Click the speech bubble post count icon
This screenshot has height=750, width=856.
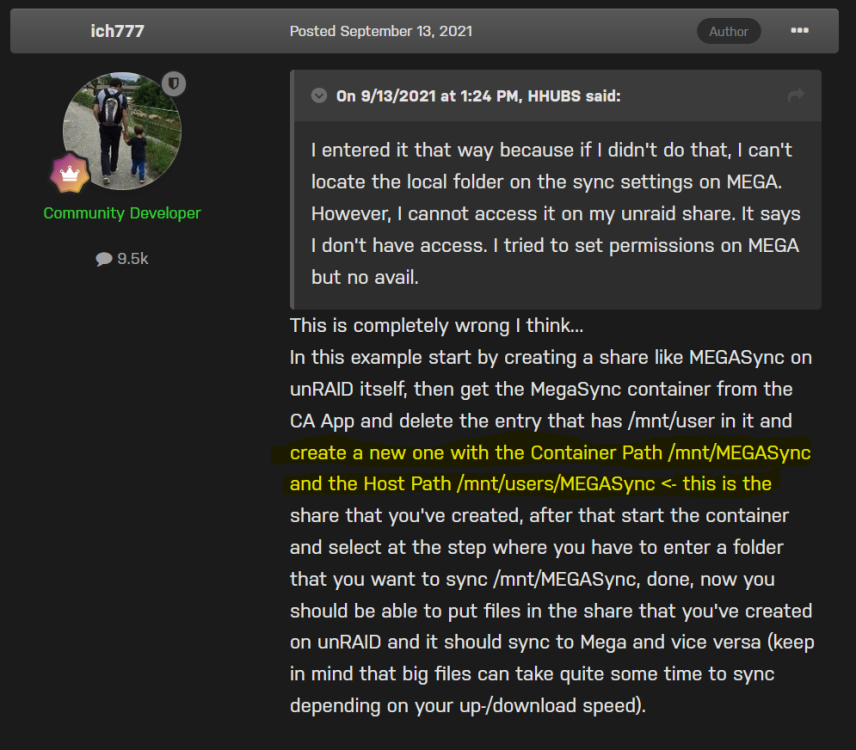[104, 259]
